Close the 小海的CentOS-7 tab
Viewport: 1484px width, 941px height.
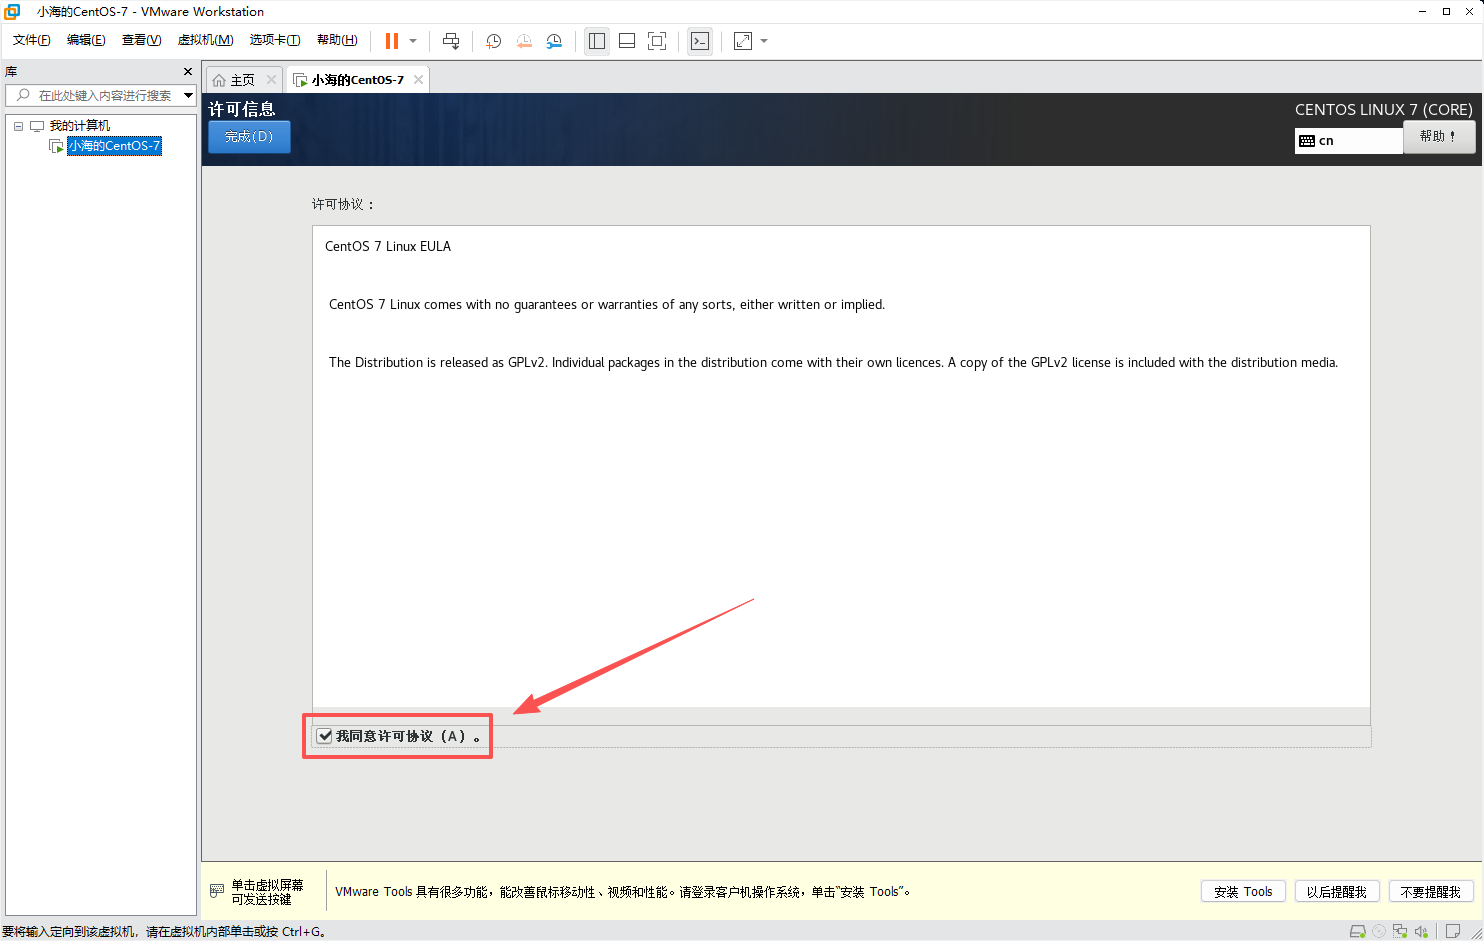pyautogui.click(x=418, y=80)
